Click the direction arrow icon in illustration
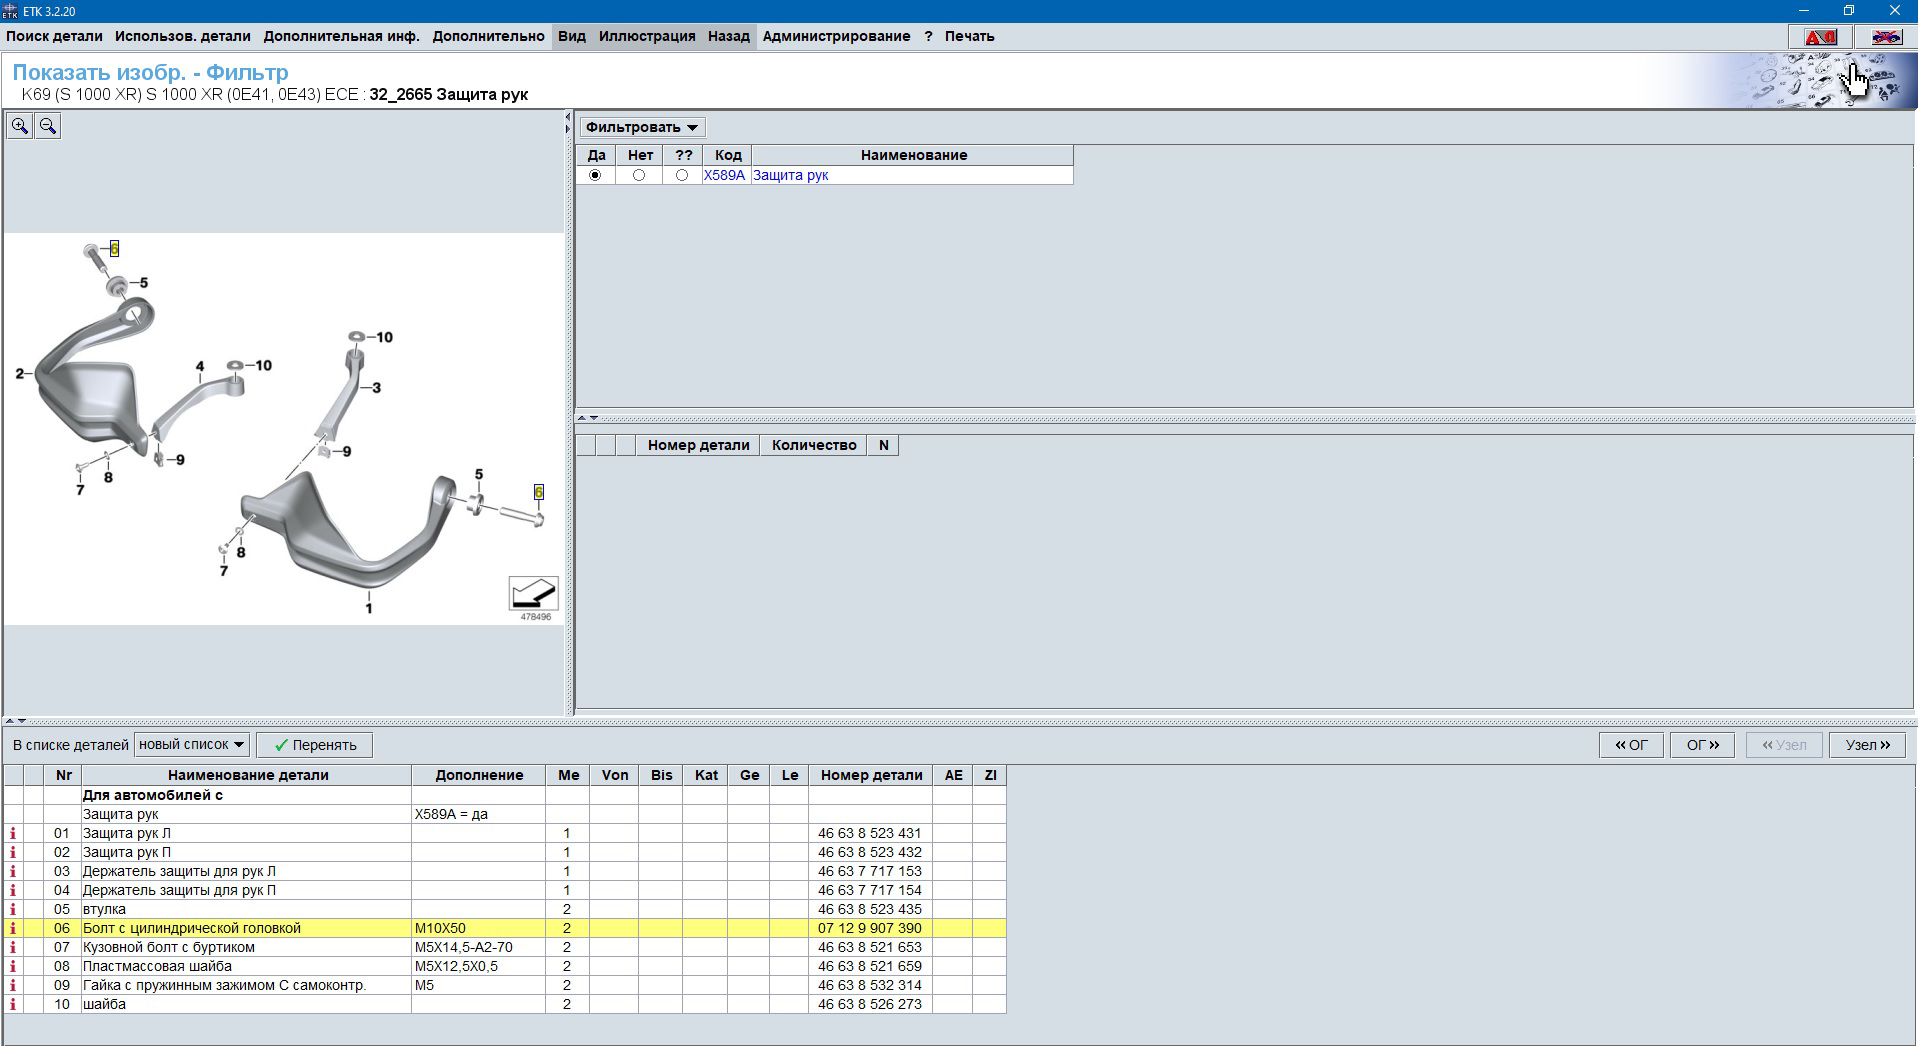The height and width of the screenshot is (1046, 1918). click(533, 593)
